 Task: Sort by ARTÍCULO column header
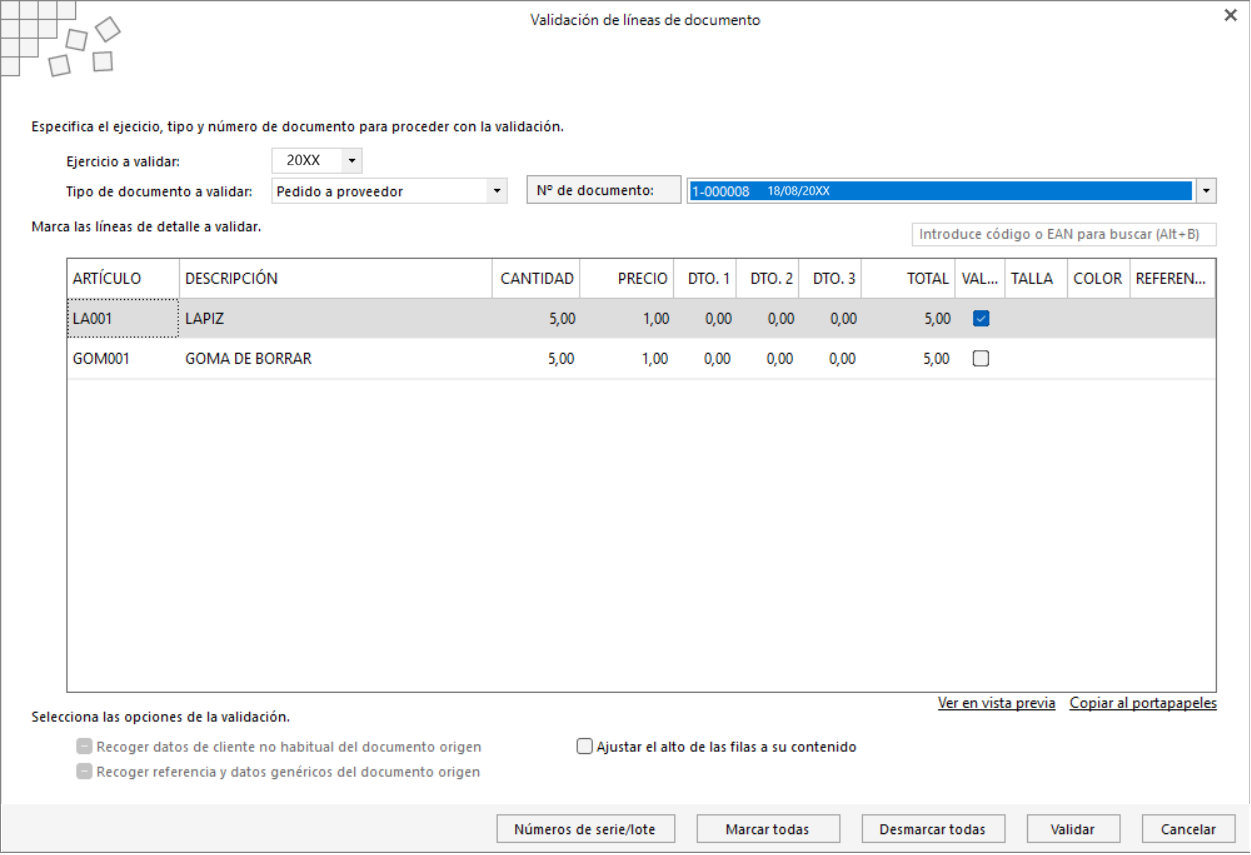click(x=123, y=279)
